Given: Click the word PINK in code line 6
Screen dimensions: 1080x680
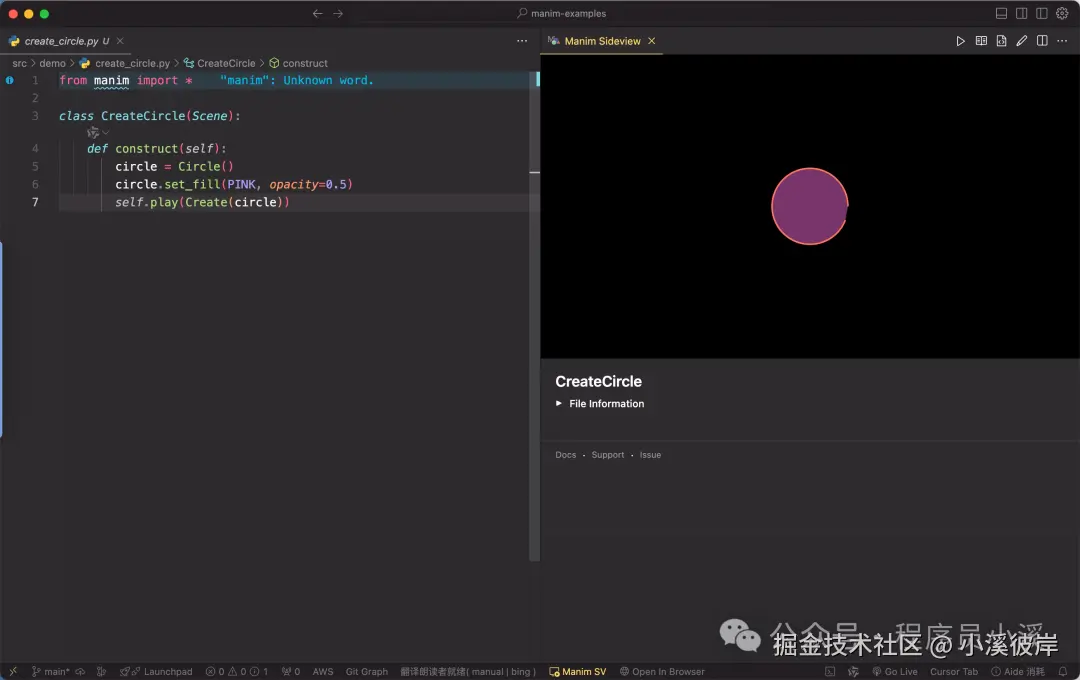Looking at the screenshot, I should (241, 185).
